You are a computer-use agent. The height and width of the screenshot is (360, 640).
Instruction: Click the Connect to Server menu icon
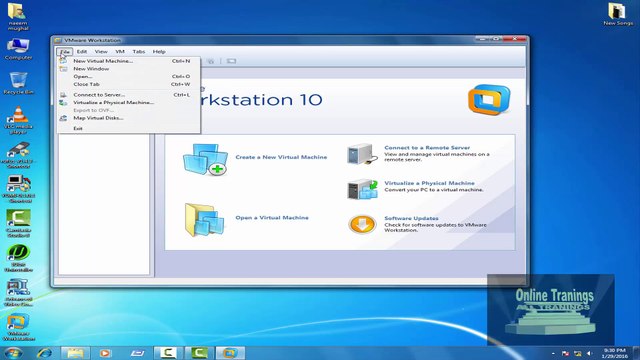(x=63, y=95)
